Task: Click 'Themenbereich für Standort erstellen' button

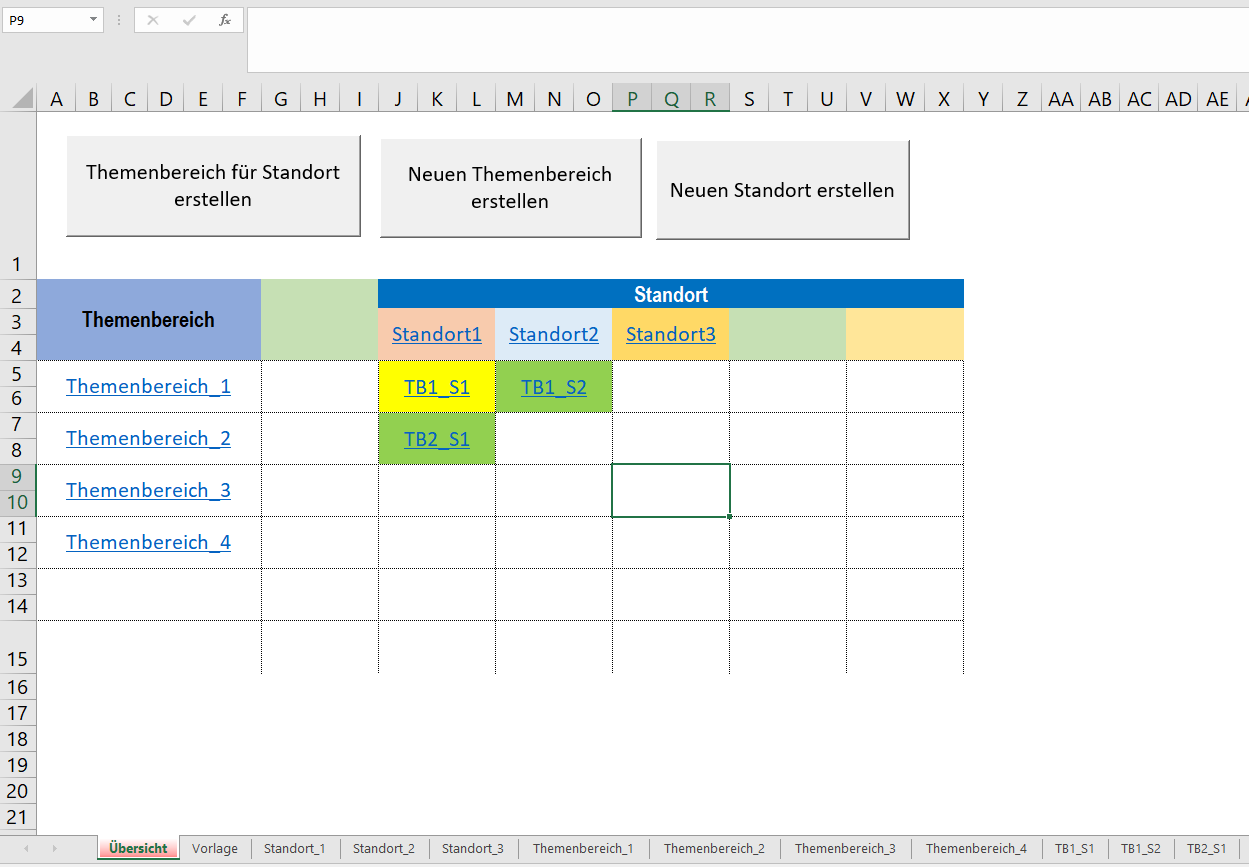Action: (x=213, y=186)
